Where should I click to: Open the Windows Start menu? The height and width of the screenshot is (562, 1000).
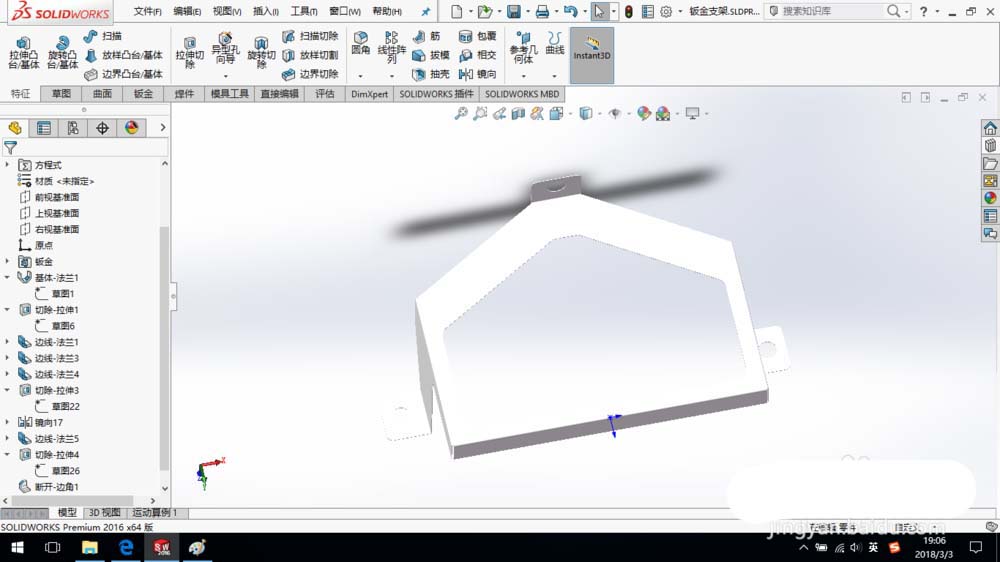pyautogui.click(x=17, y=547)
